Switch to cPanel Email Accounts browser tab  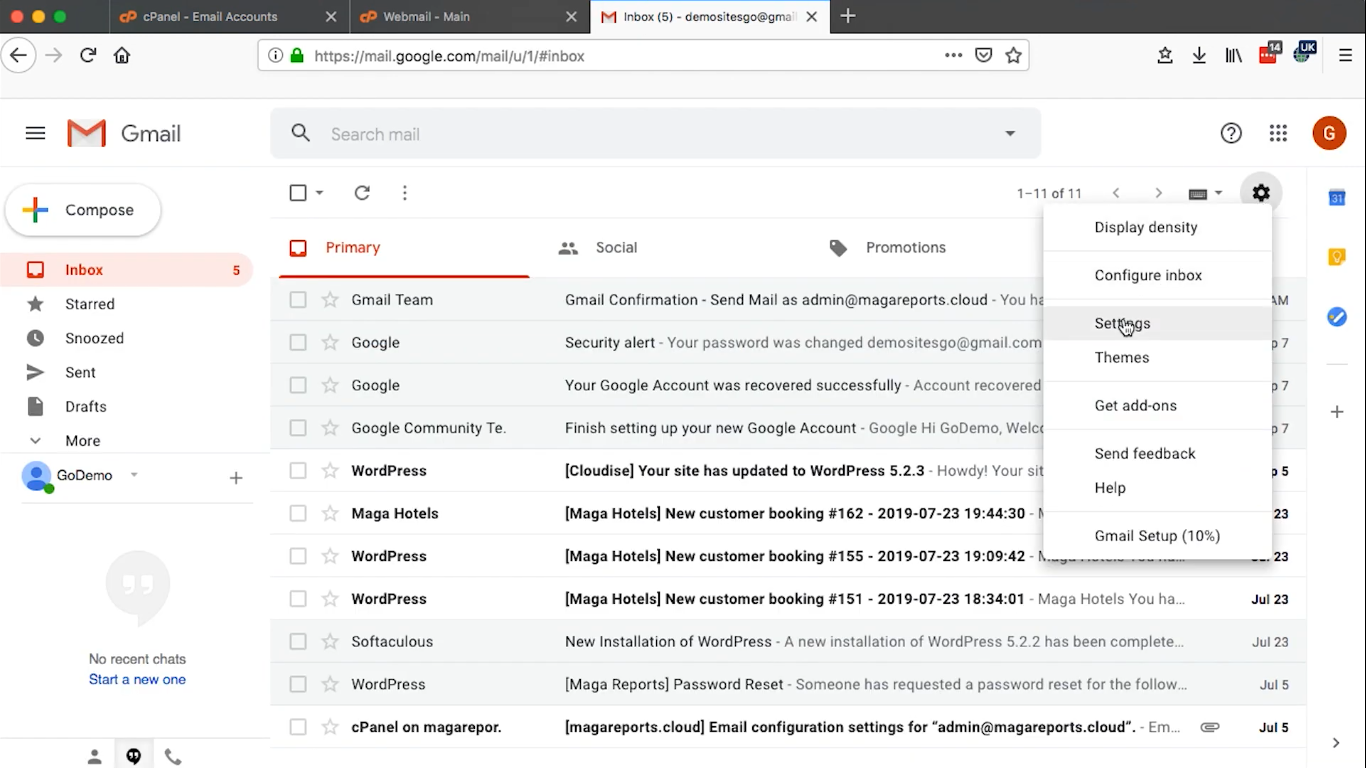click(x=228, y=17)
